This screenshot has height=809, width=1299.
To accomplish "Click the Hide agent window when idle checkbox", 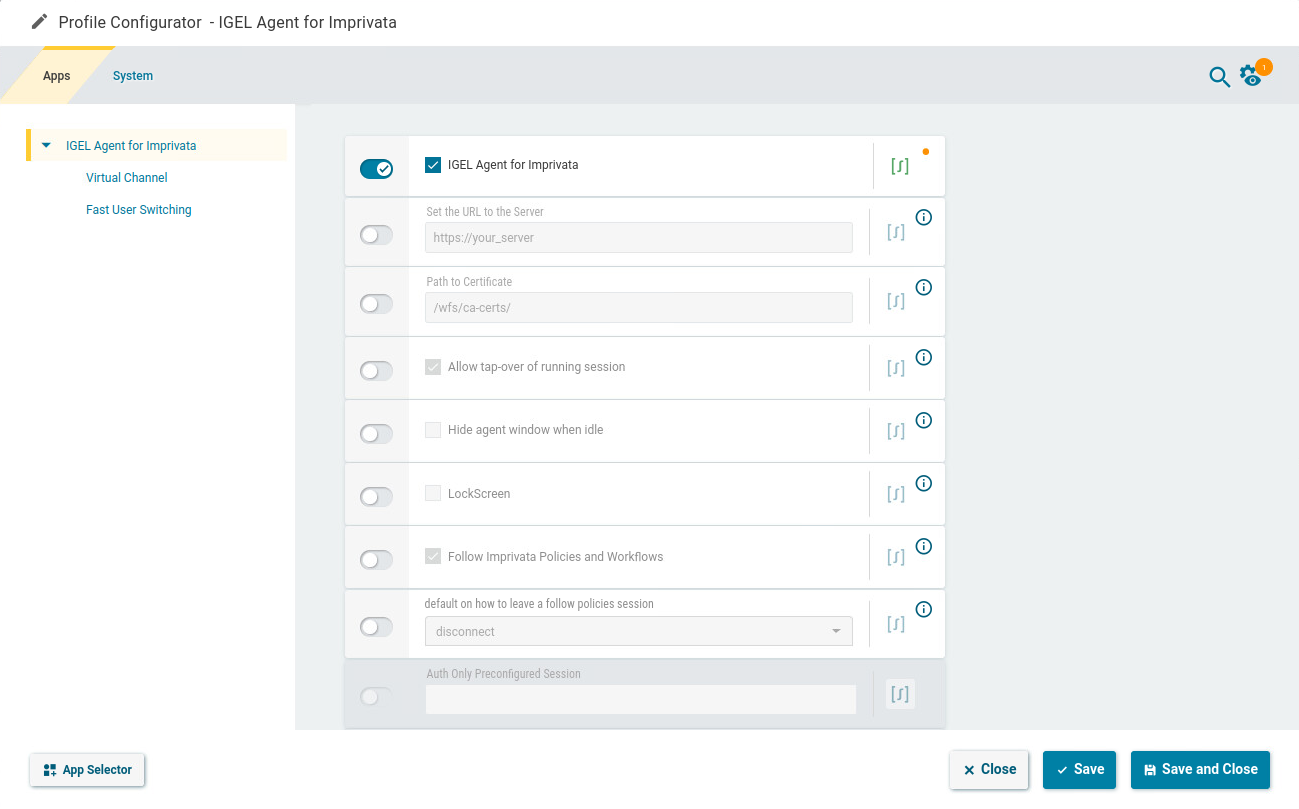I will (433, 430).
